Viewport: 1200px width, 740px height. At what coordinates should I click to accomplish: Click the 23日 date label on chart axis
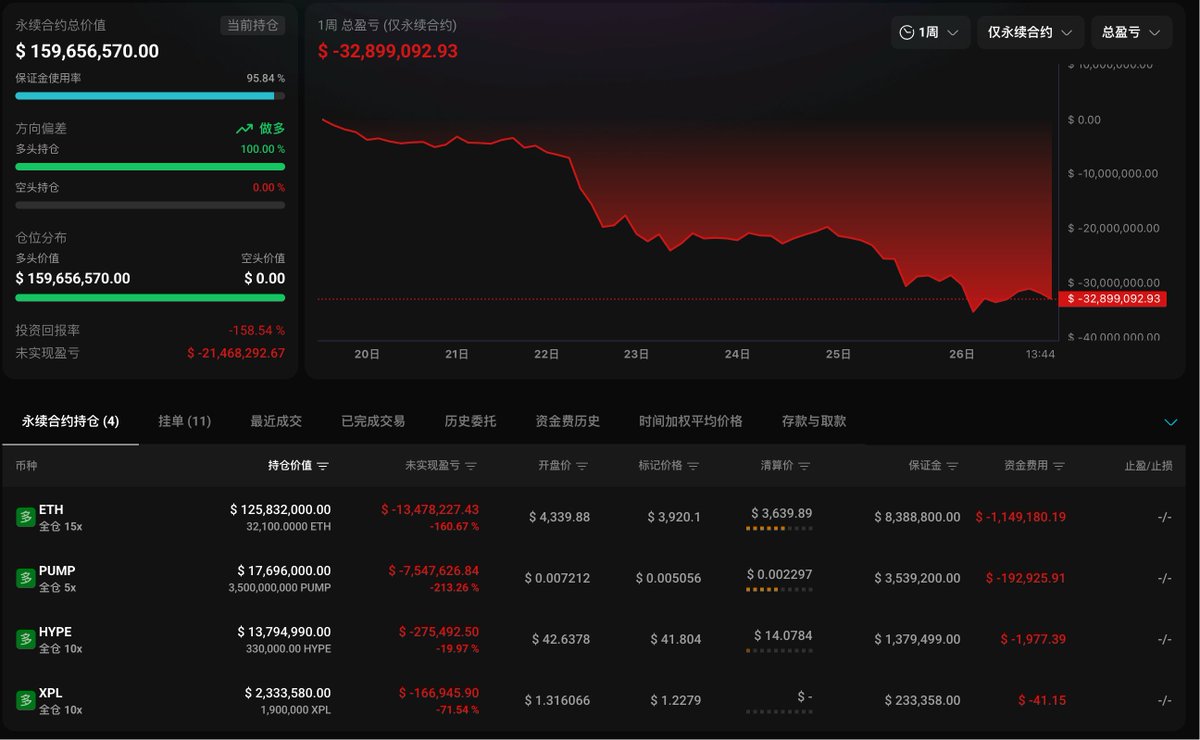(637, 354)
